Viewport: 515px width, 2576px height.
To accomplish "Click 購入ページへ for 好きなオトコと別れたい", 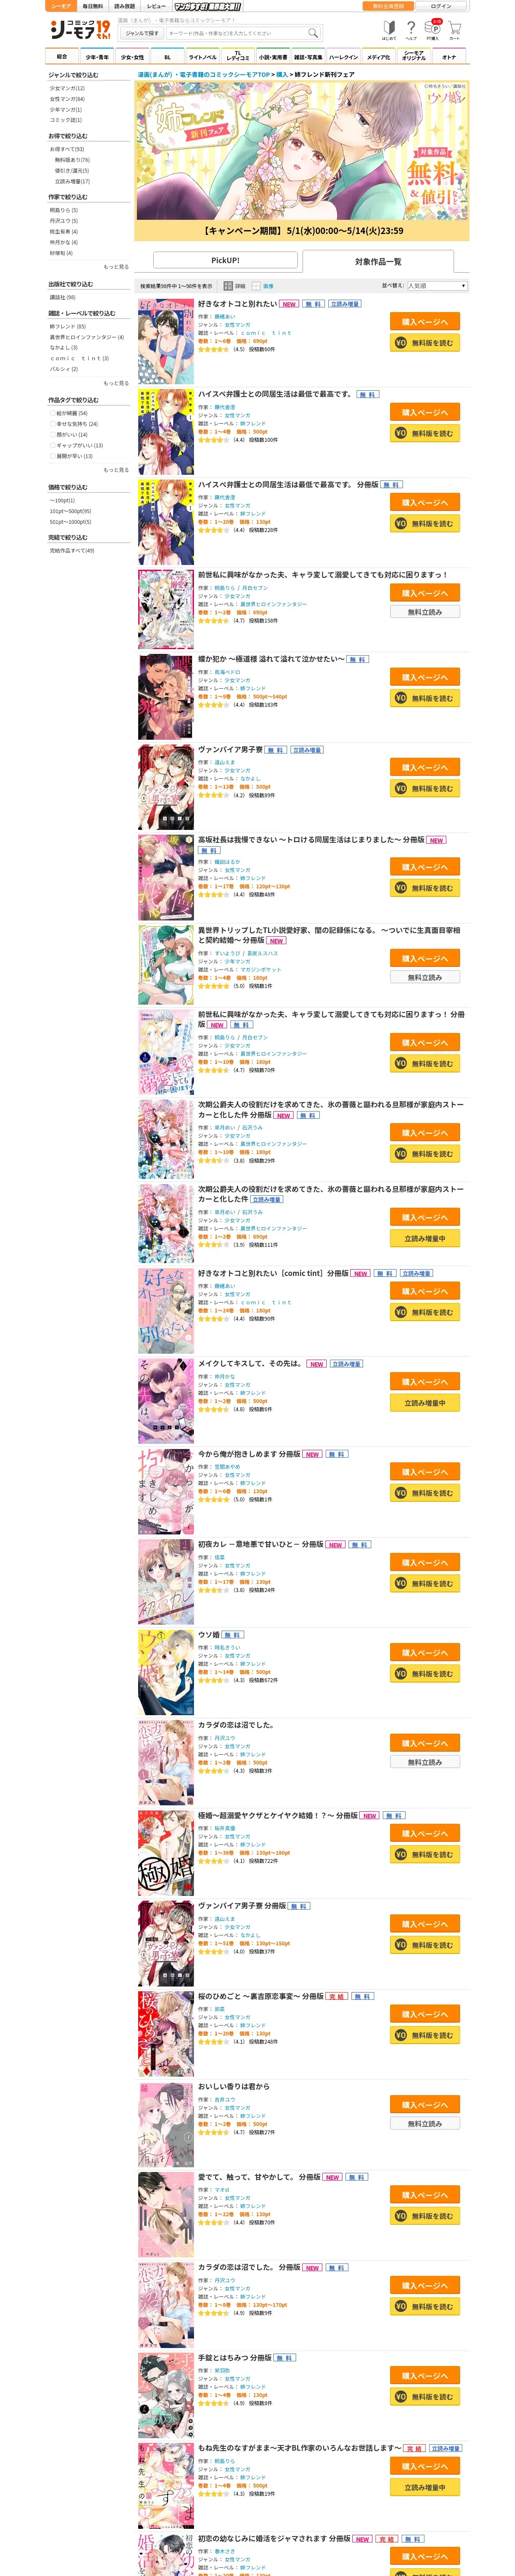I will click(425, 322).
